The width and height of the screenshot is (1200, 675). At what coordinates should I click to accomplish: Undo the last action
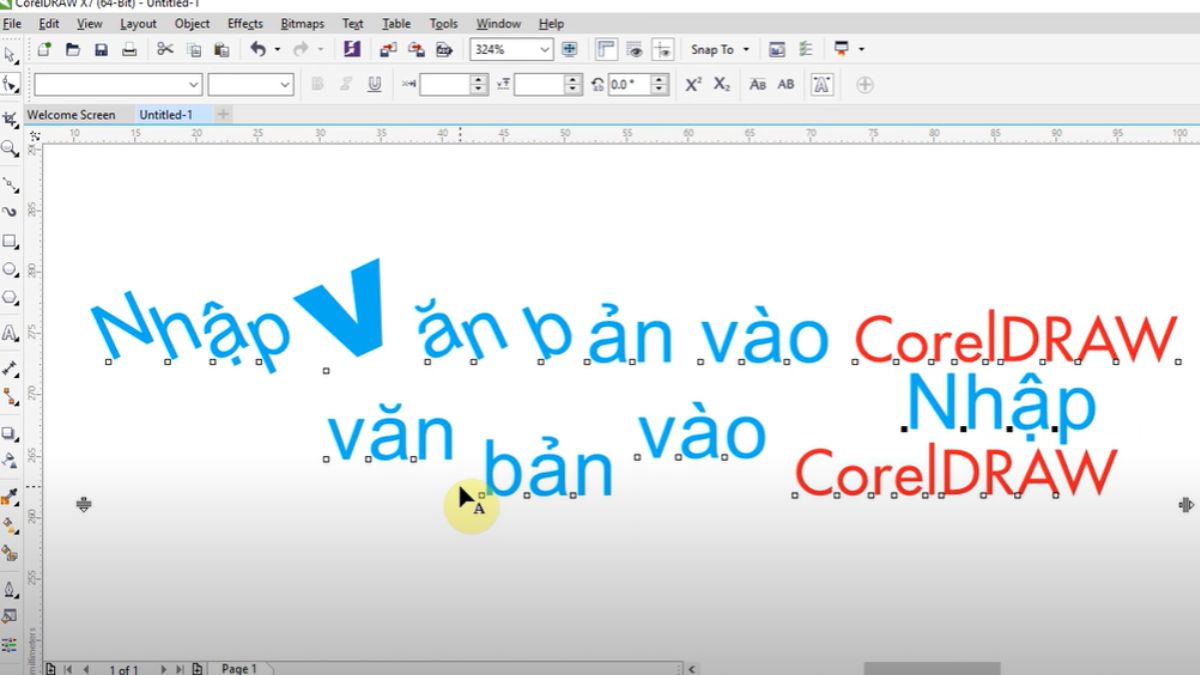point(257,49)
